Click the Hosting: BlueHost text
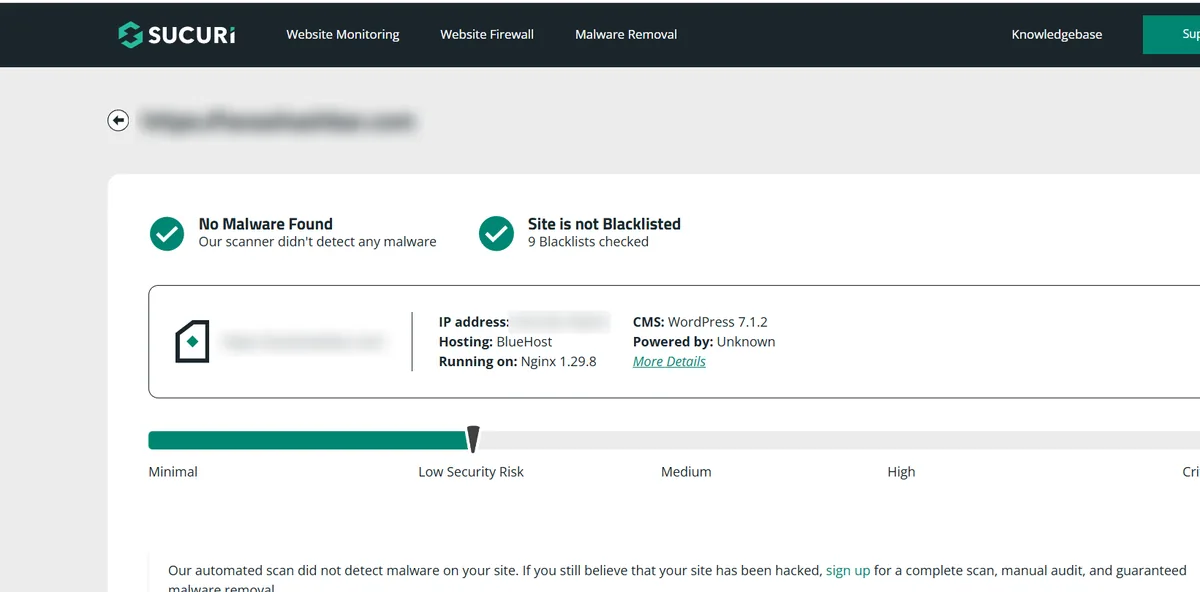1200x592 pixels. [x=496, y=341]
